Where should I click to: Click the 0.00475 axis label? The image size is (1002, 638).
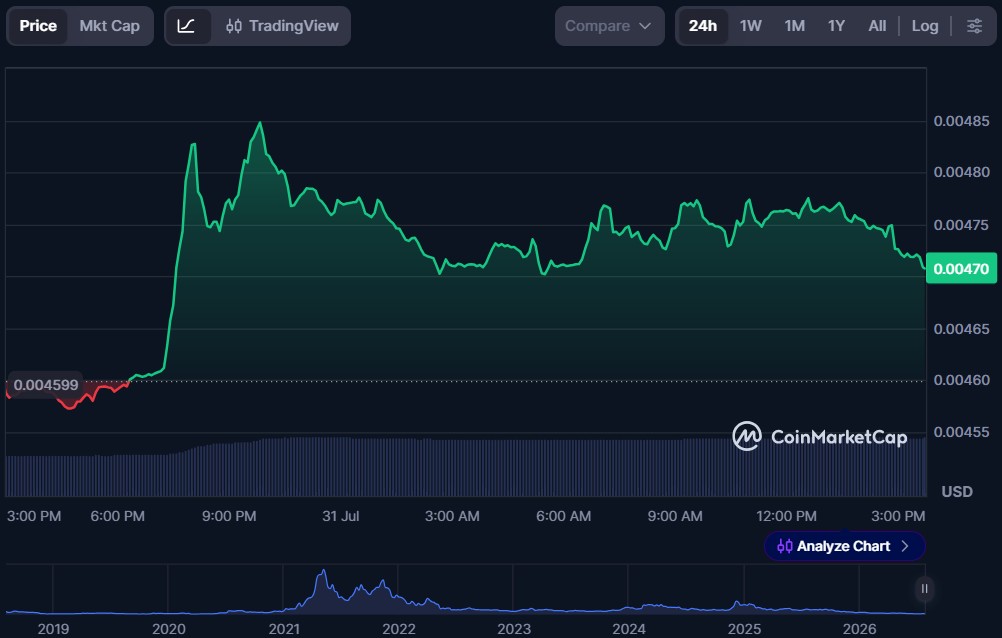(x=961, y=225)
